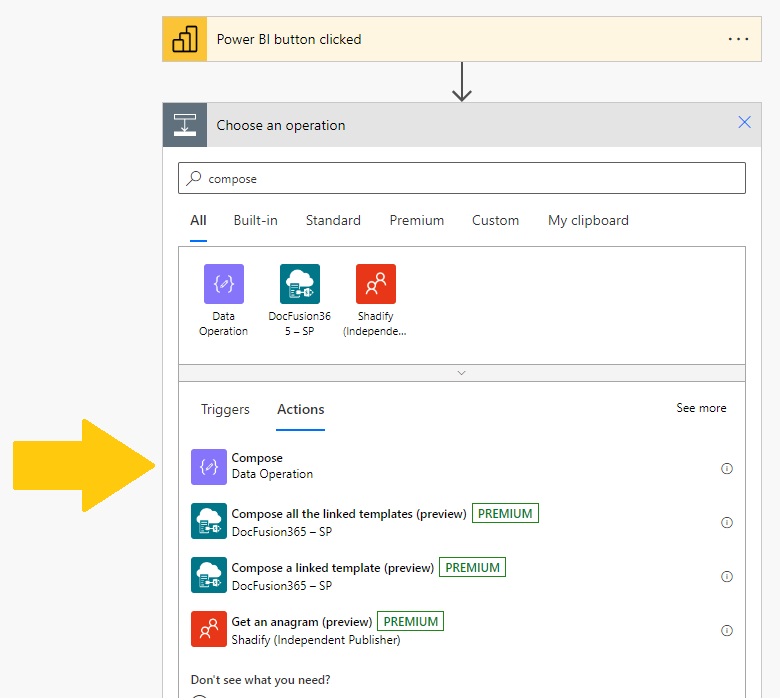Viewport: 780px width, 700px height.
Task: Switch to the Custom tab
Action: pos(495,220)
